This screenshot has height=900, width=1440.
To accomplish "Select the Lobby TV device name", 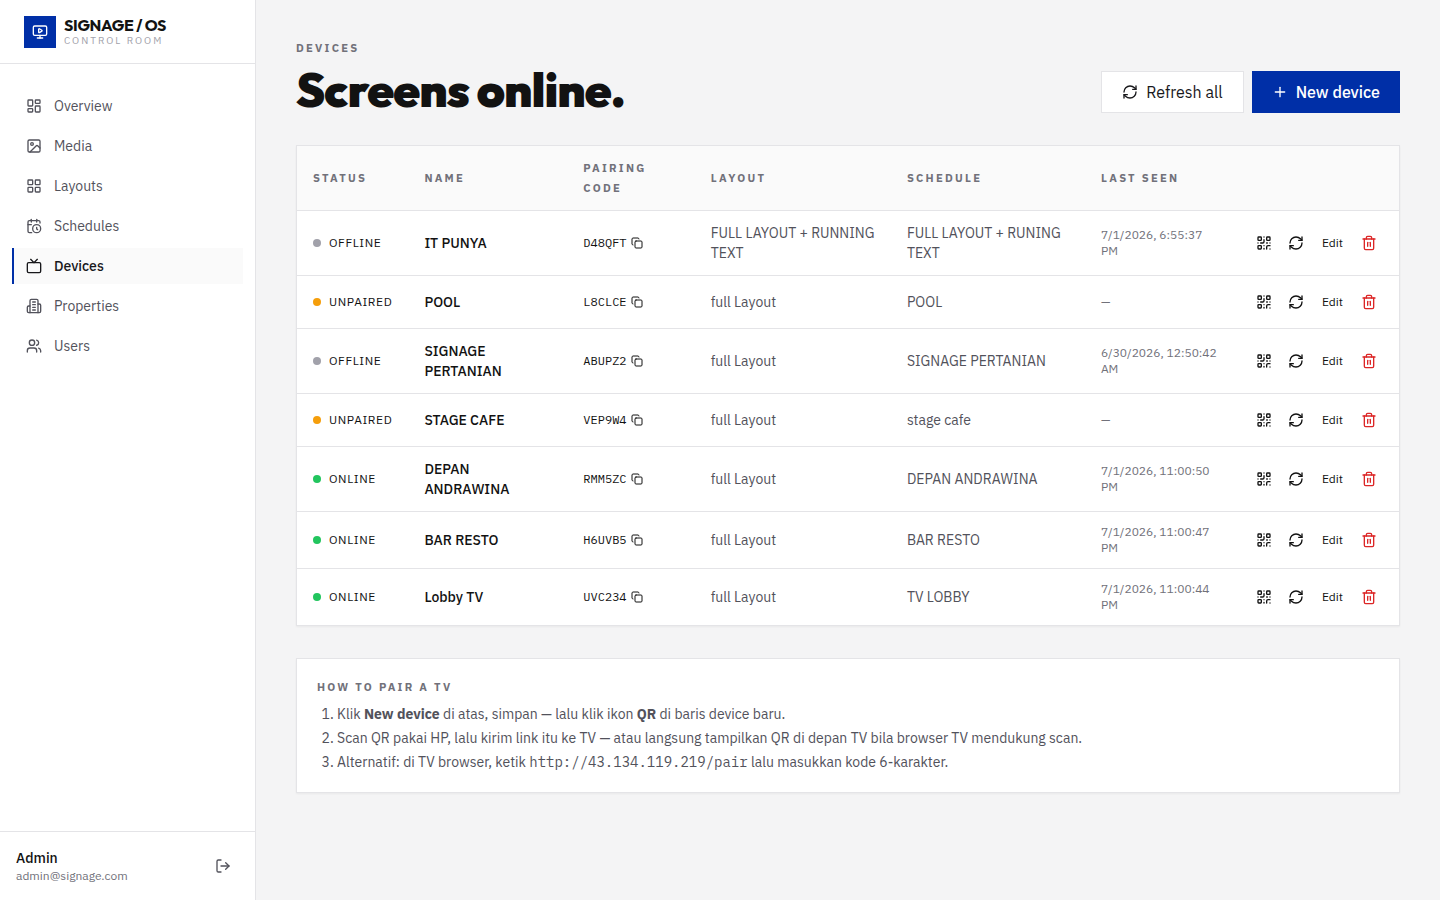I will coord(454,597).
